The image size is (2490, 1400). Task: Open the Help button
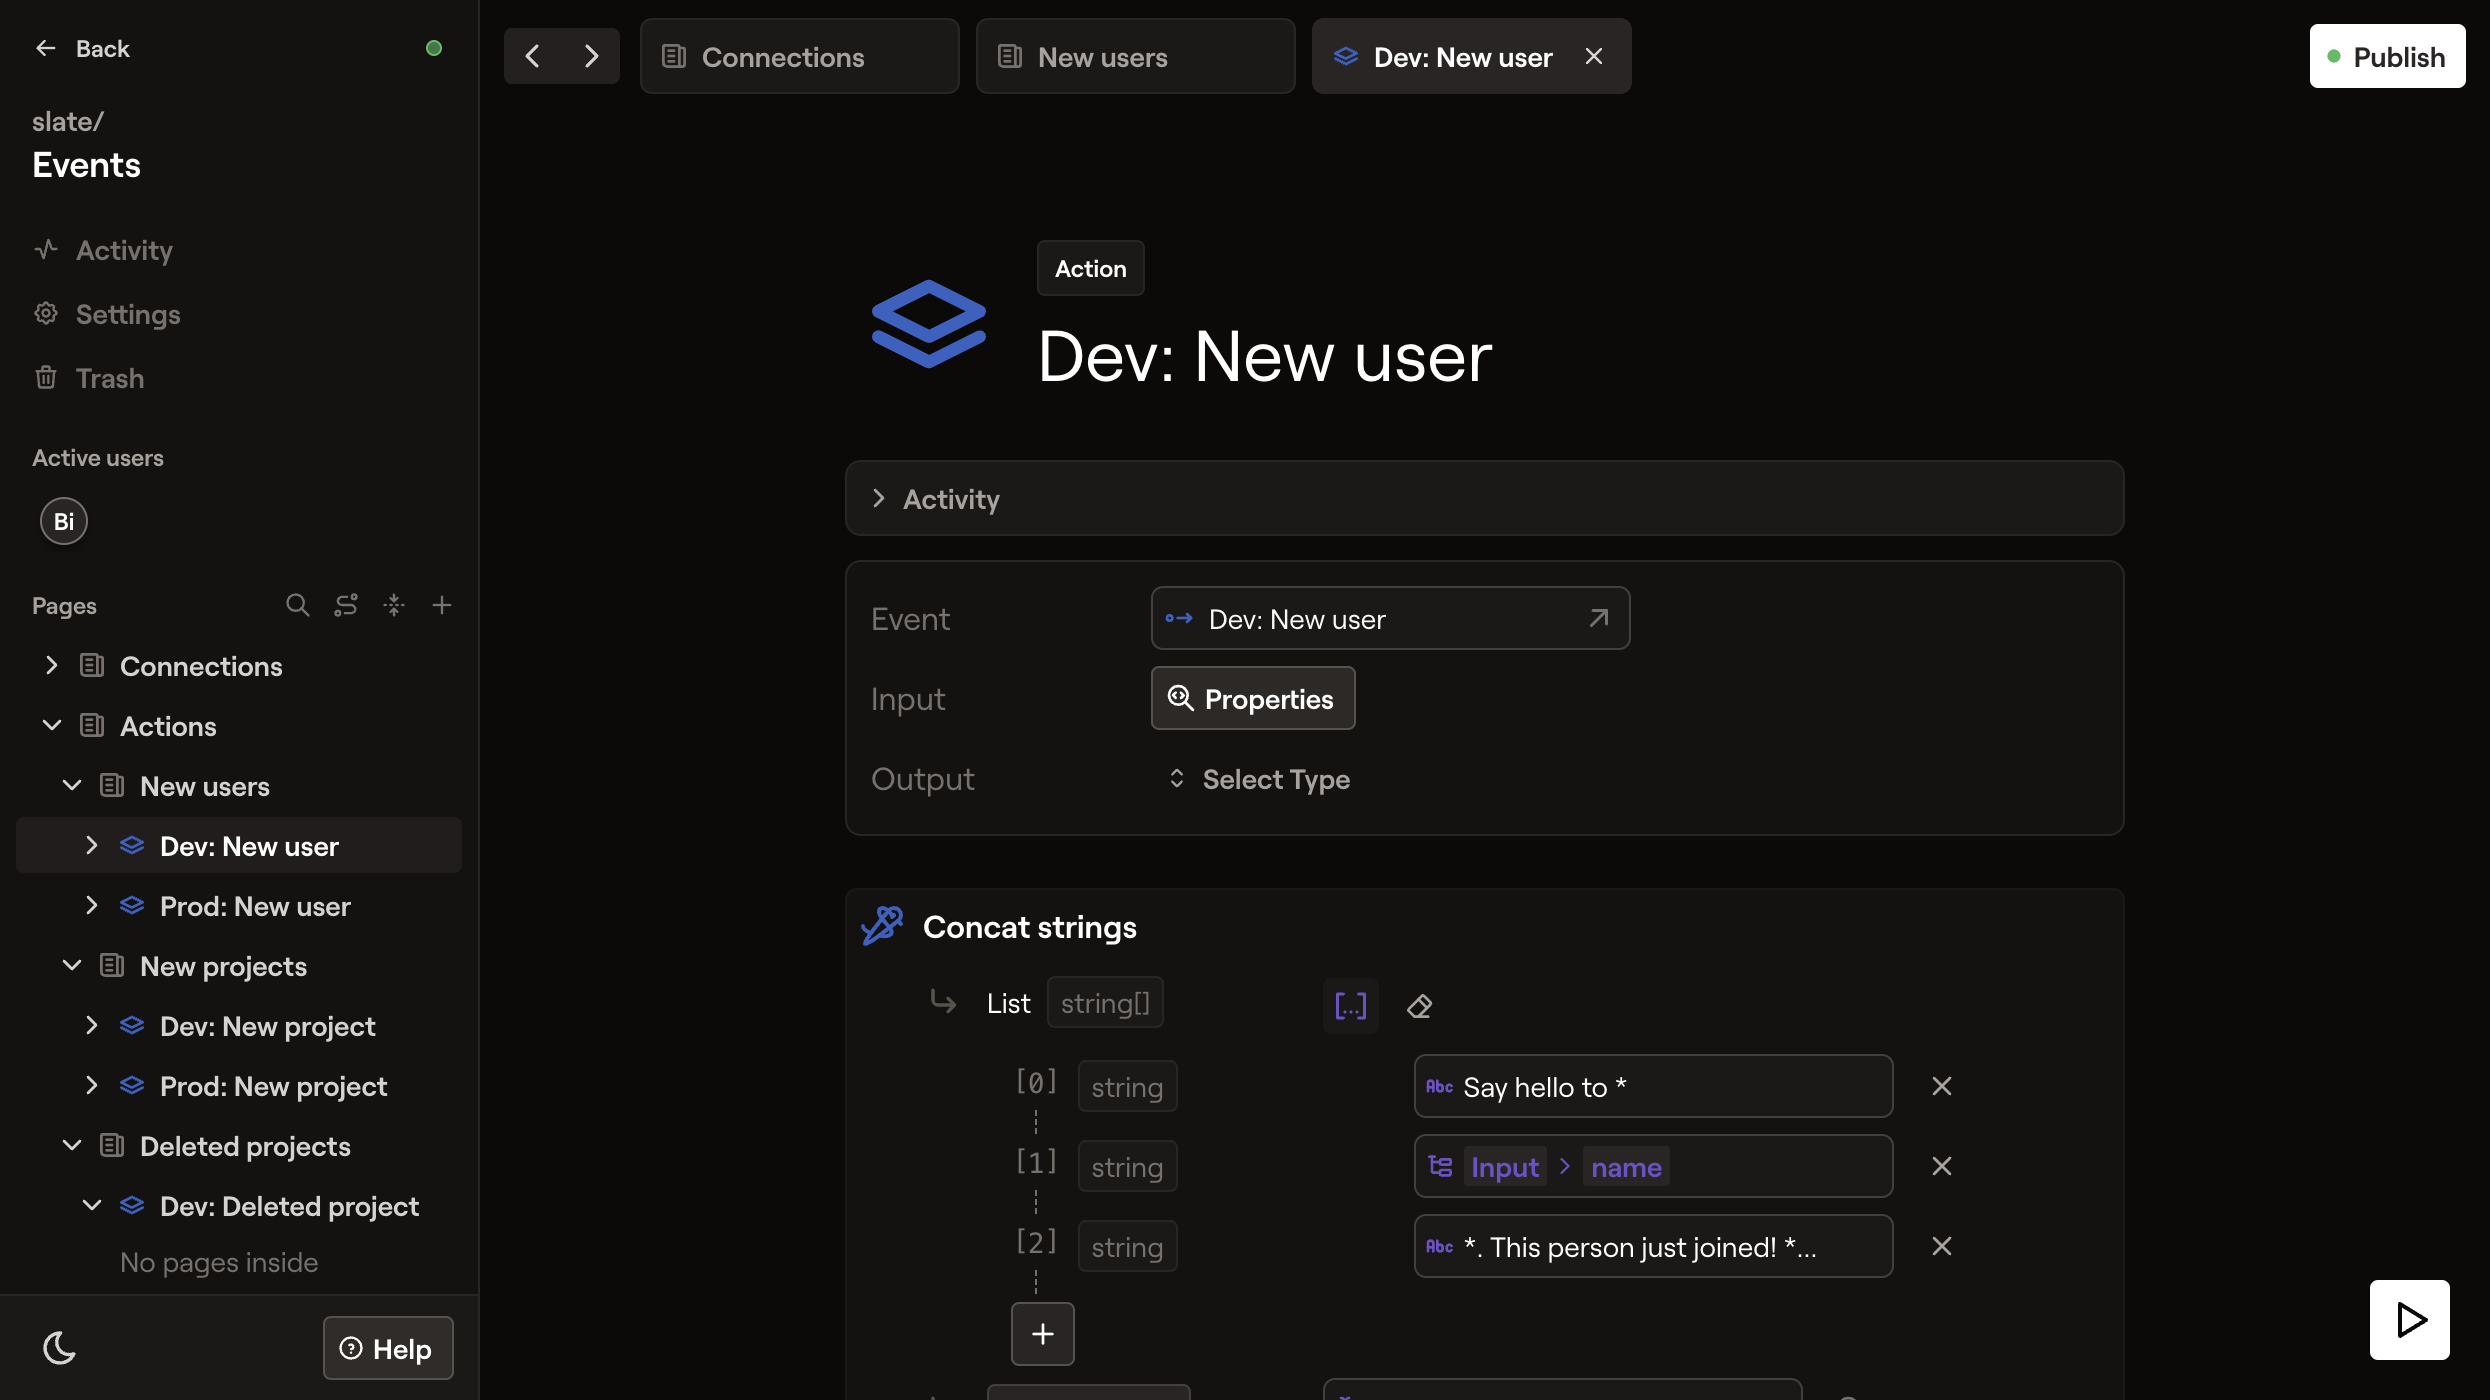click(388, 1348)
